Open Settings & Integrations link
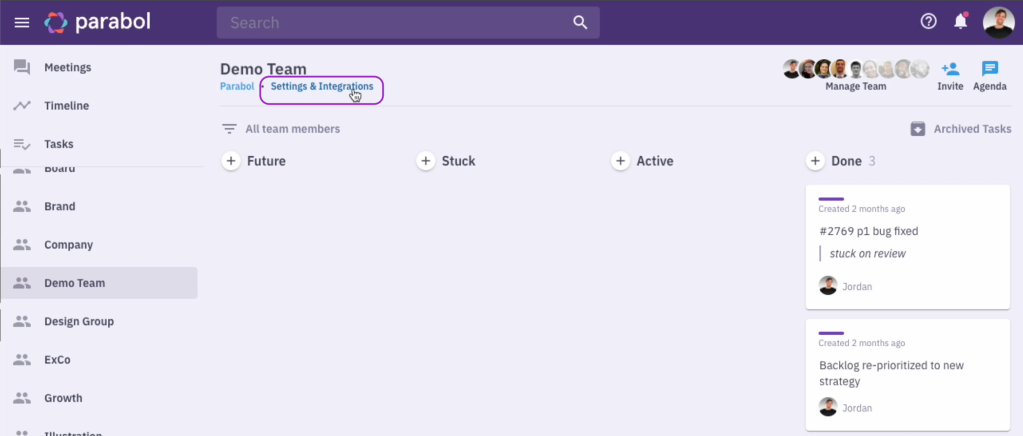Screen dimensions: 1023x436 (322, 86)
